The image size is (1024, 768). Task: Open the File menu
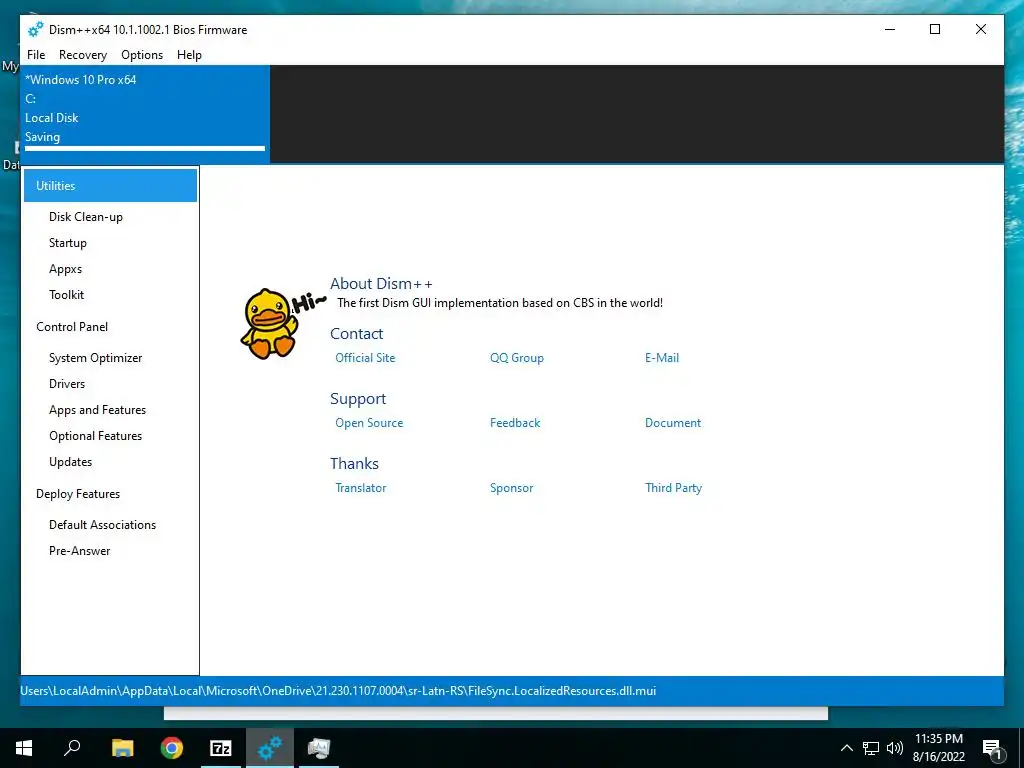click(36, 55)
